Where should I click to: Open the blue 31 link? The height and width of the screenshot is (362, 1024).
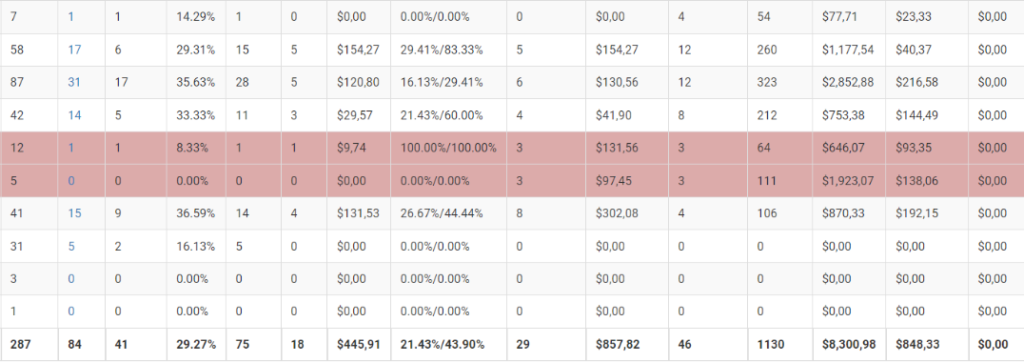tap(74, 82)
